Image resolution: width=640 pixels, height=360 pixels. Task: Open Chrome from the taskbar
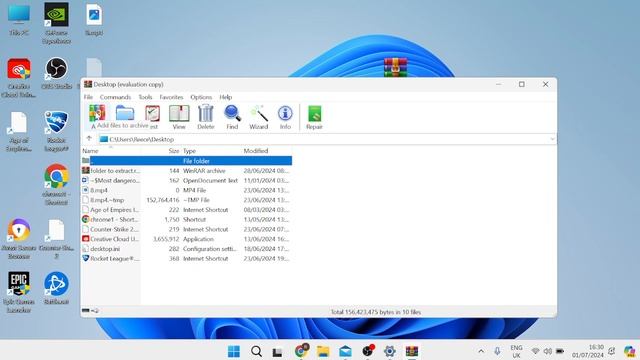[301, 351]
